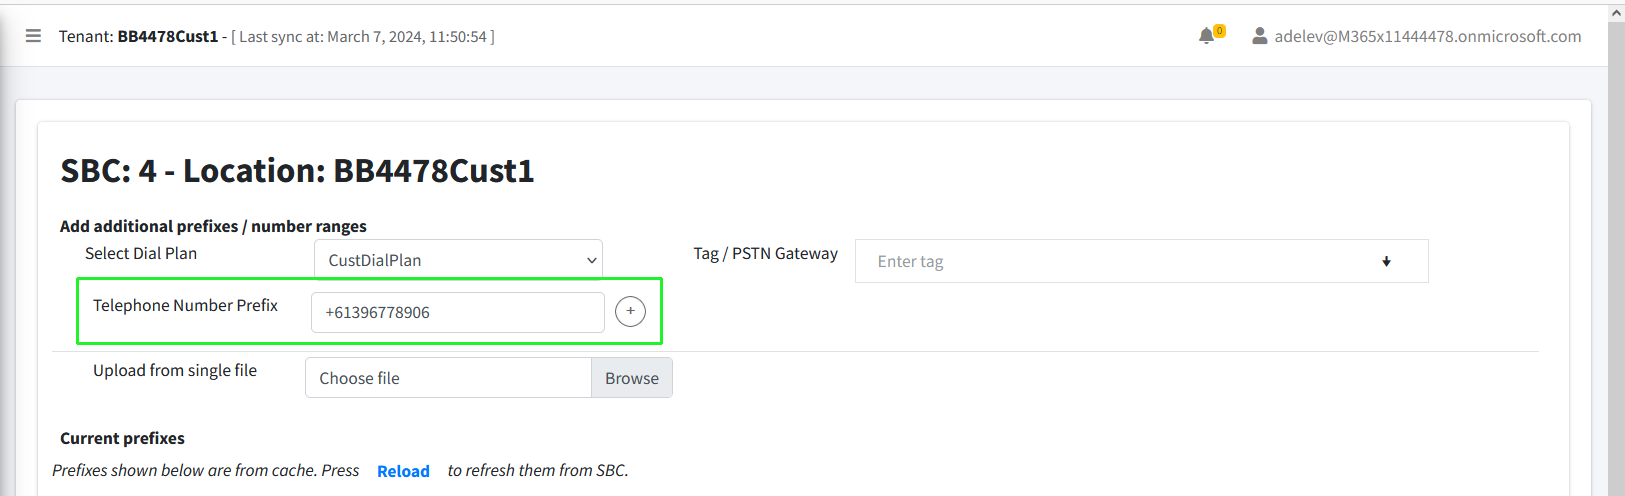Click the Telephone Number Prefix label
This screenshot has width=1625, height=496.
(185, 305)
